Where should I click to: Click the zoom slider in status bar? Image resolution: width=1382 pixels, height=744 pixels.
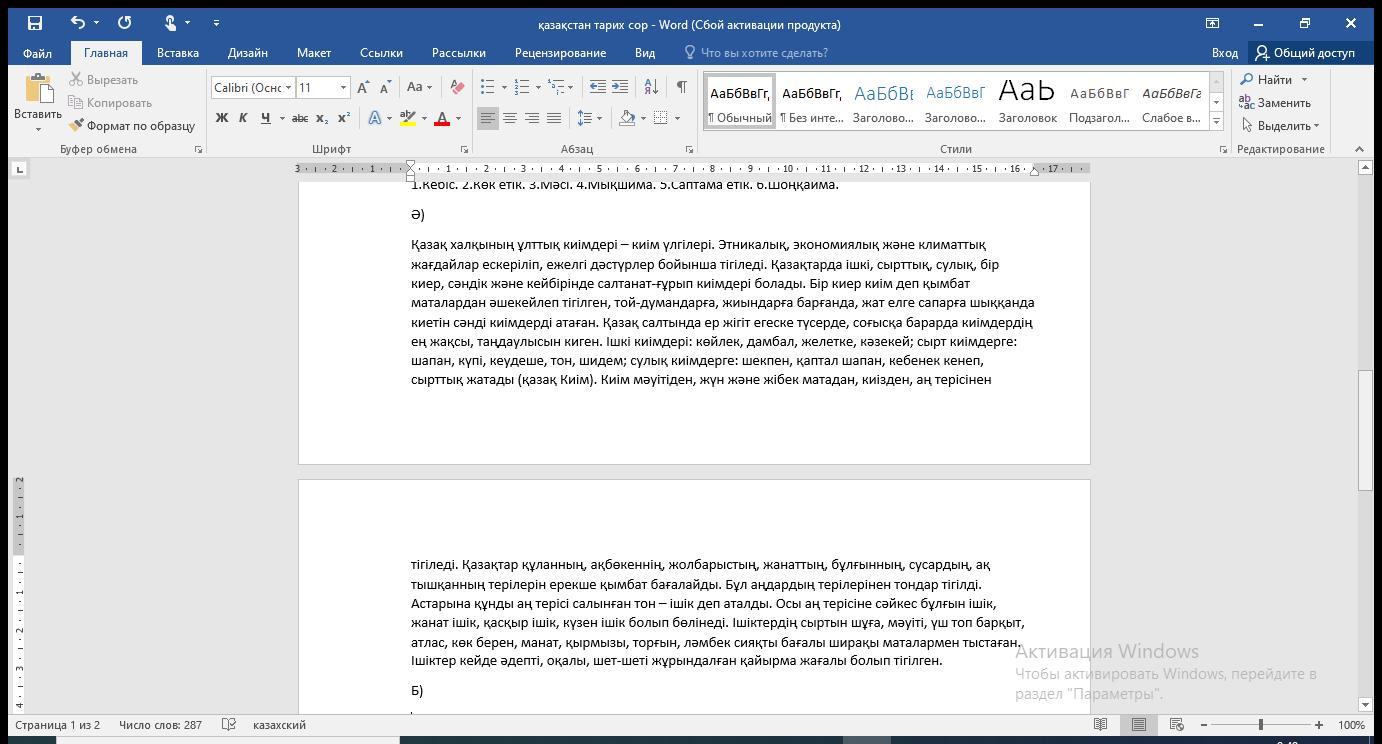tap(1260, 725)
